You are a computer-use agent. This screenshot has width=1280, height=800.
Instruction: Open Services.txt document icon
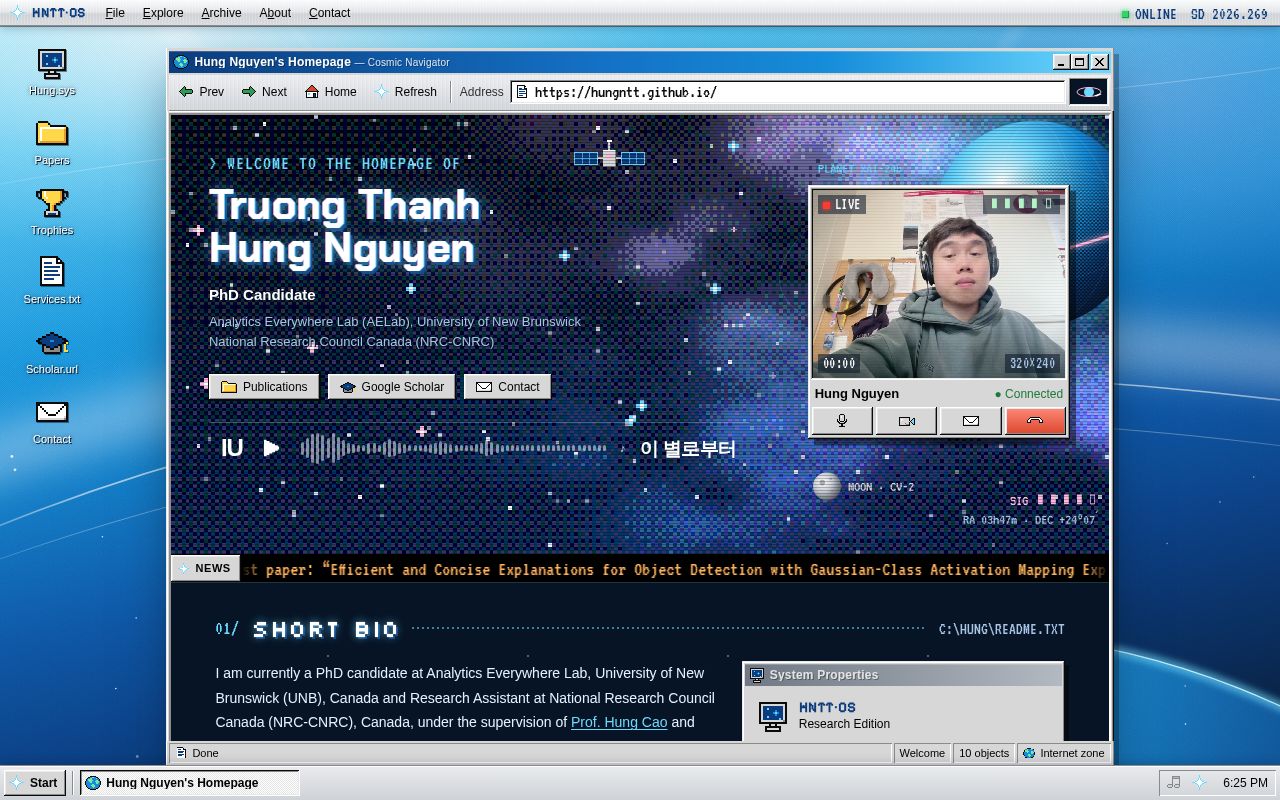52,282
